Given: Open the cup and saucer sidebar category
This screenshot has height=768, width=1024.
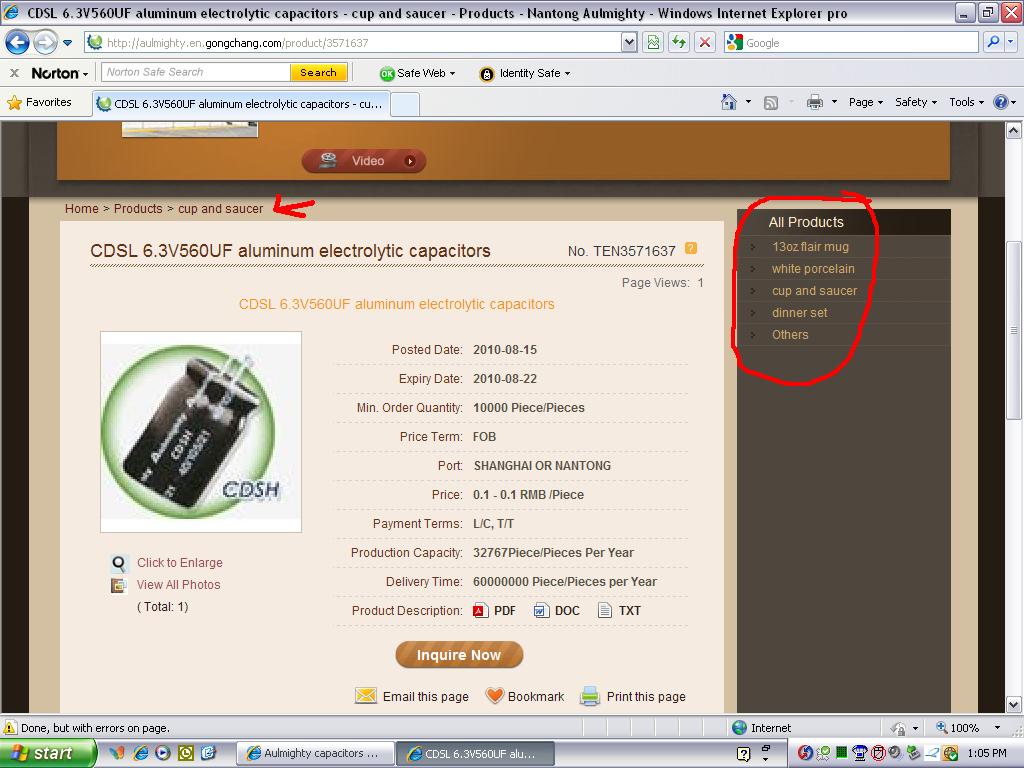Looking at the screenshot, I should [814, 291].
